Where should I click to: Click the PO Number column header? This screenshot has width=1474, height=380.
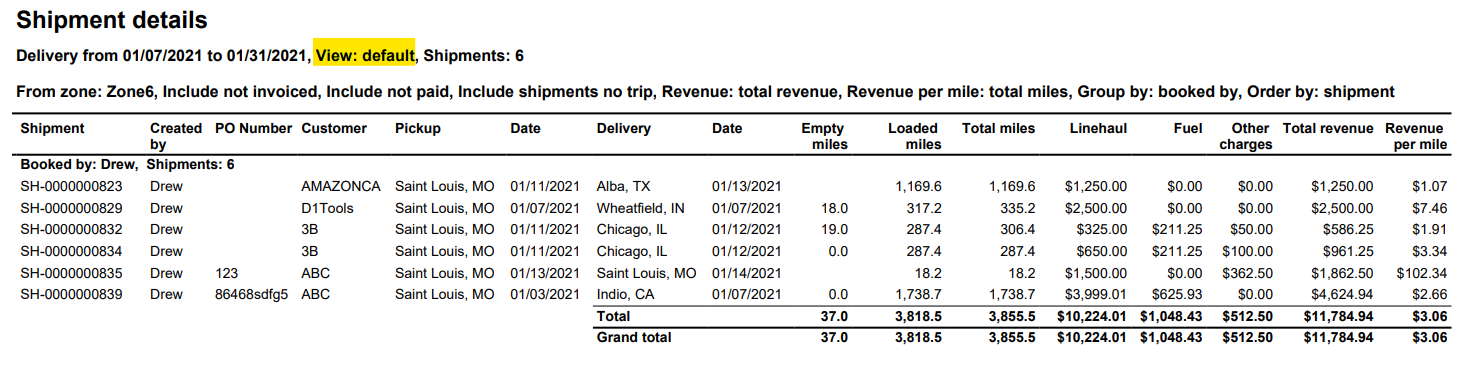point(253,128)
